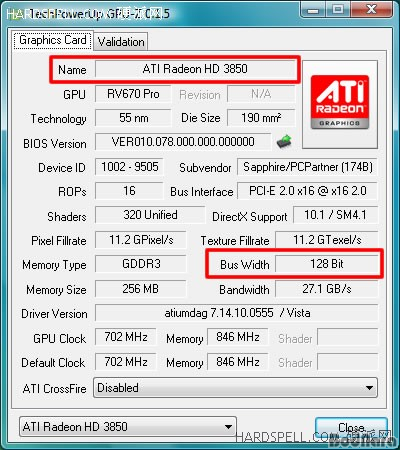
Task: Select the BIOS Version text field
Action: 183,142
